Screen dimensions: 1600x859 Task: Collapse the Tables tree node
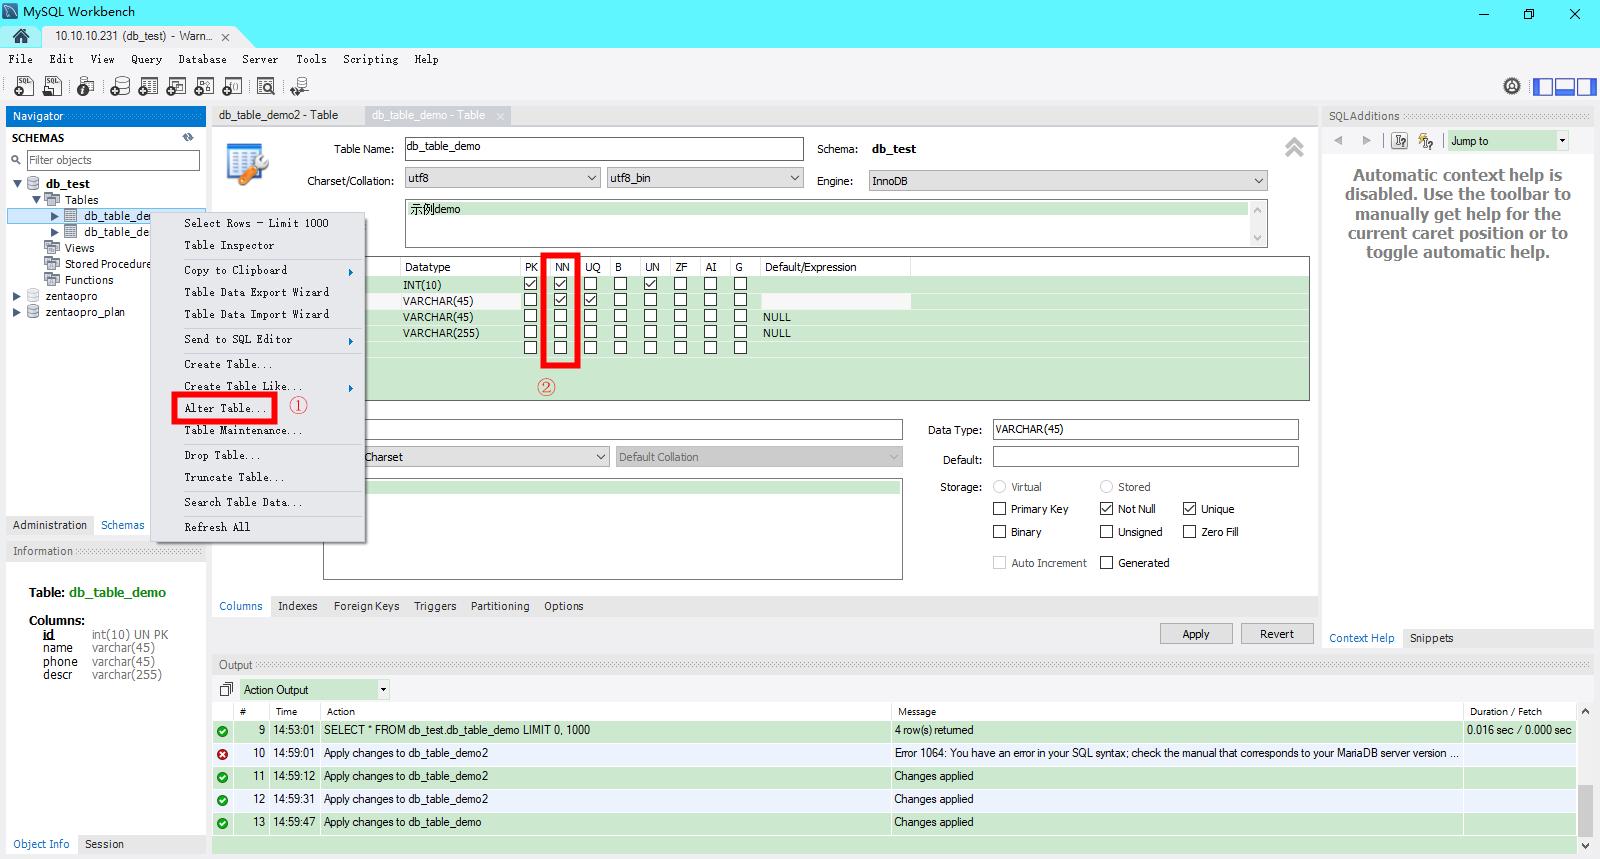pos(37,200)
